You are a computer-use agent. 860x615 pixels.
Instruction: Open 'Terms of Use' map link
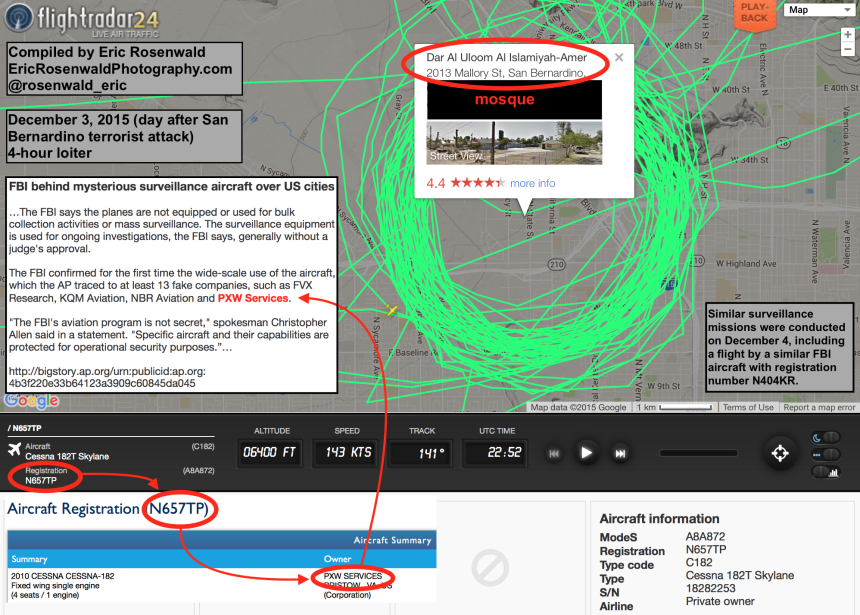click(748, 408)
